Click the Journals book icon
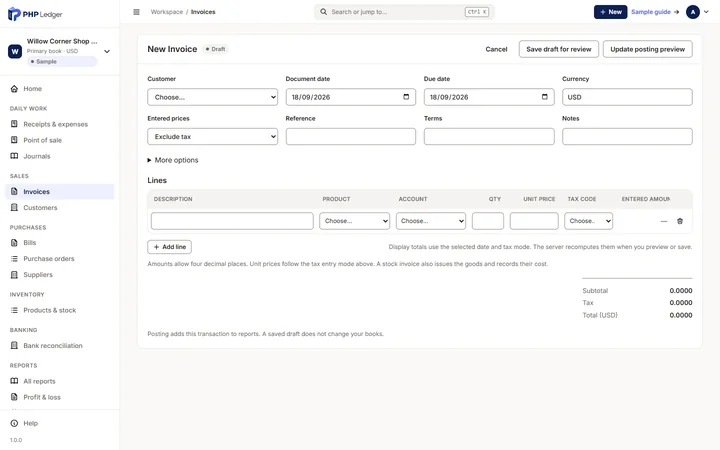 coord(14,156)
